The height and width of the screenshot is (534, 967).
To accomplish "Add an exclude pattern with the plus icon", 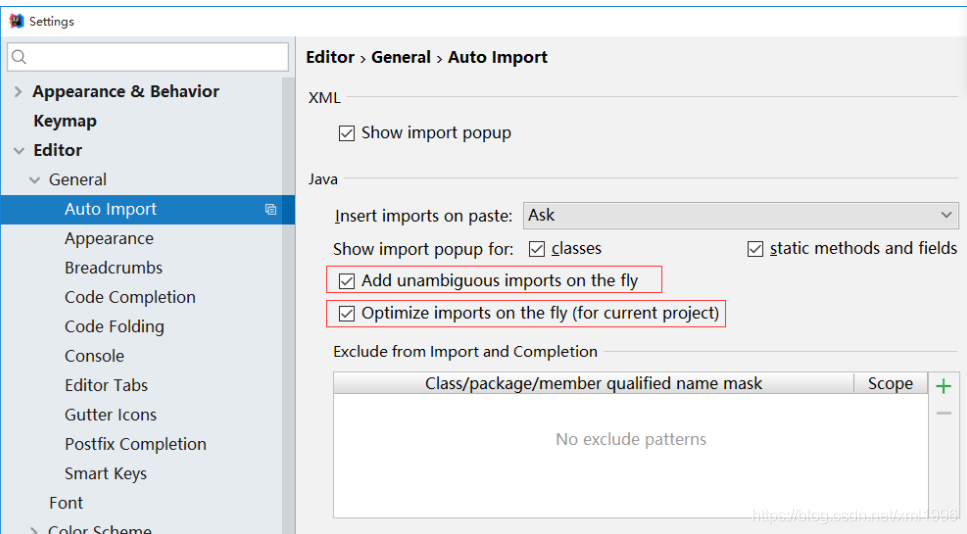I will (944, 386).
